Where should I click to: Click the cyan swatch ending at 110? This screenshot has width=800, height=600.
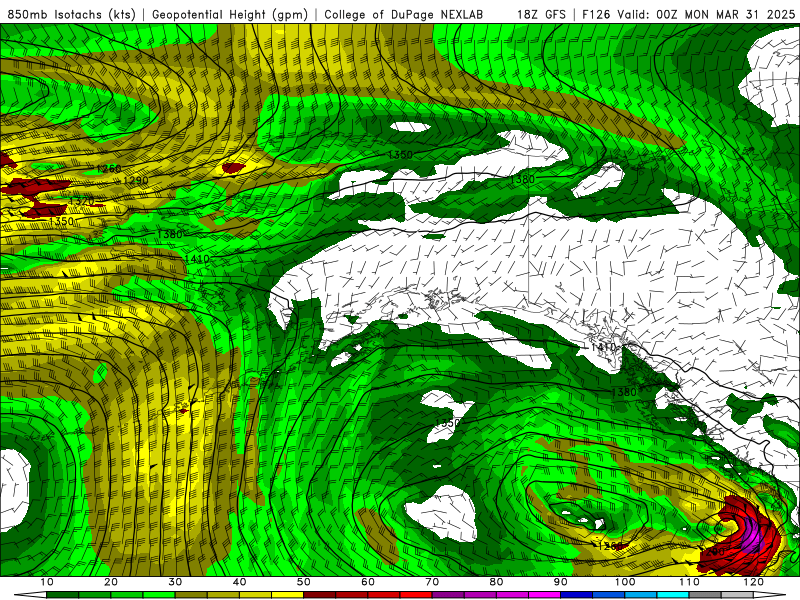coord(673,595)
